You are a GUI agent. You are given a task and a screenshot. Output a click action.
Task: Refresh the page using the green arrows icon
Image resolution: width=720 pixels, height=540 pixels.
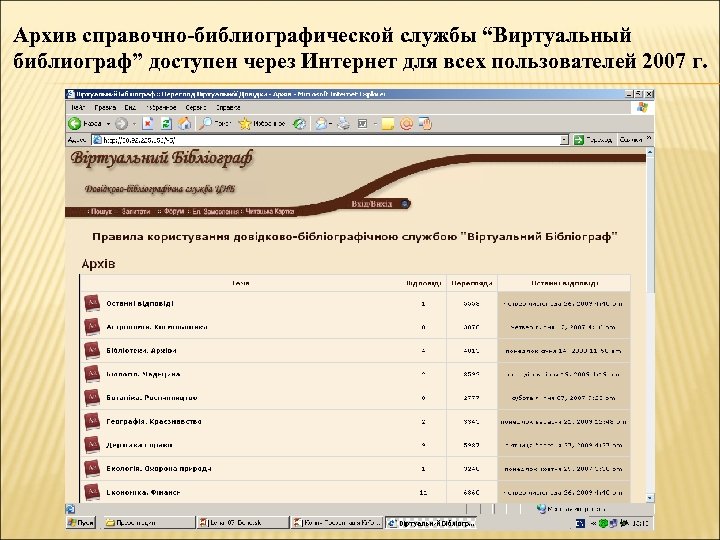166,124
